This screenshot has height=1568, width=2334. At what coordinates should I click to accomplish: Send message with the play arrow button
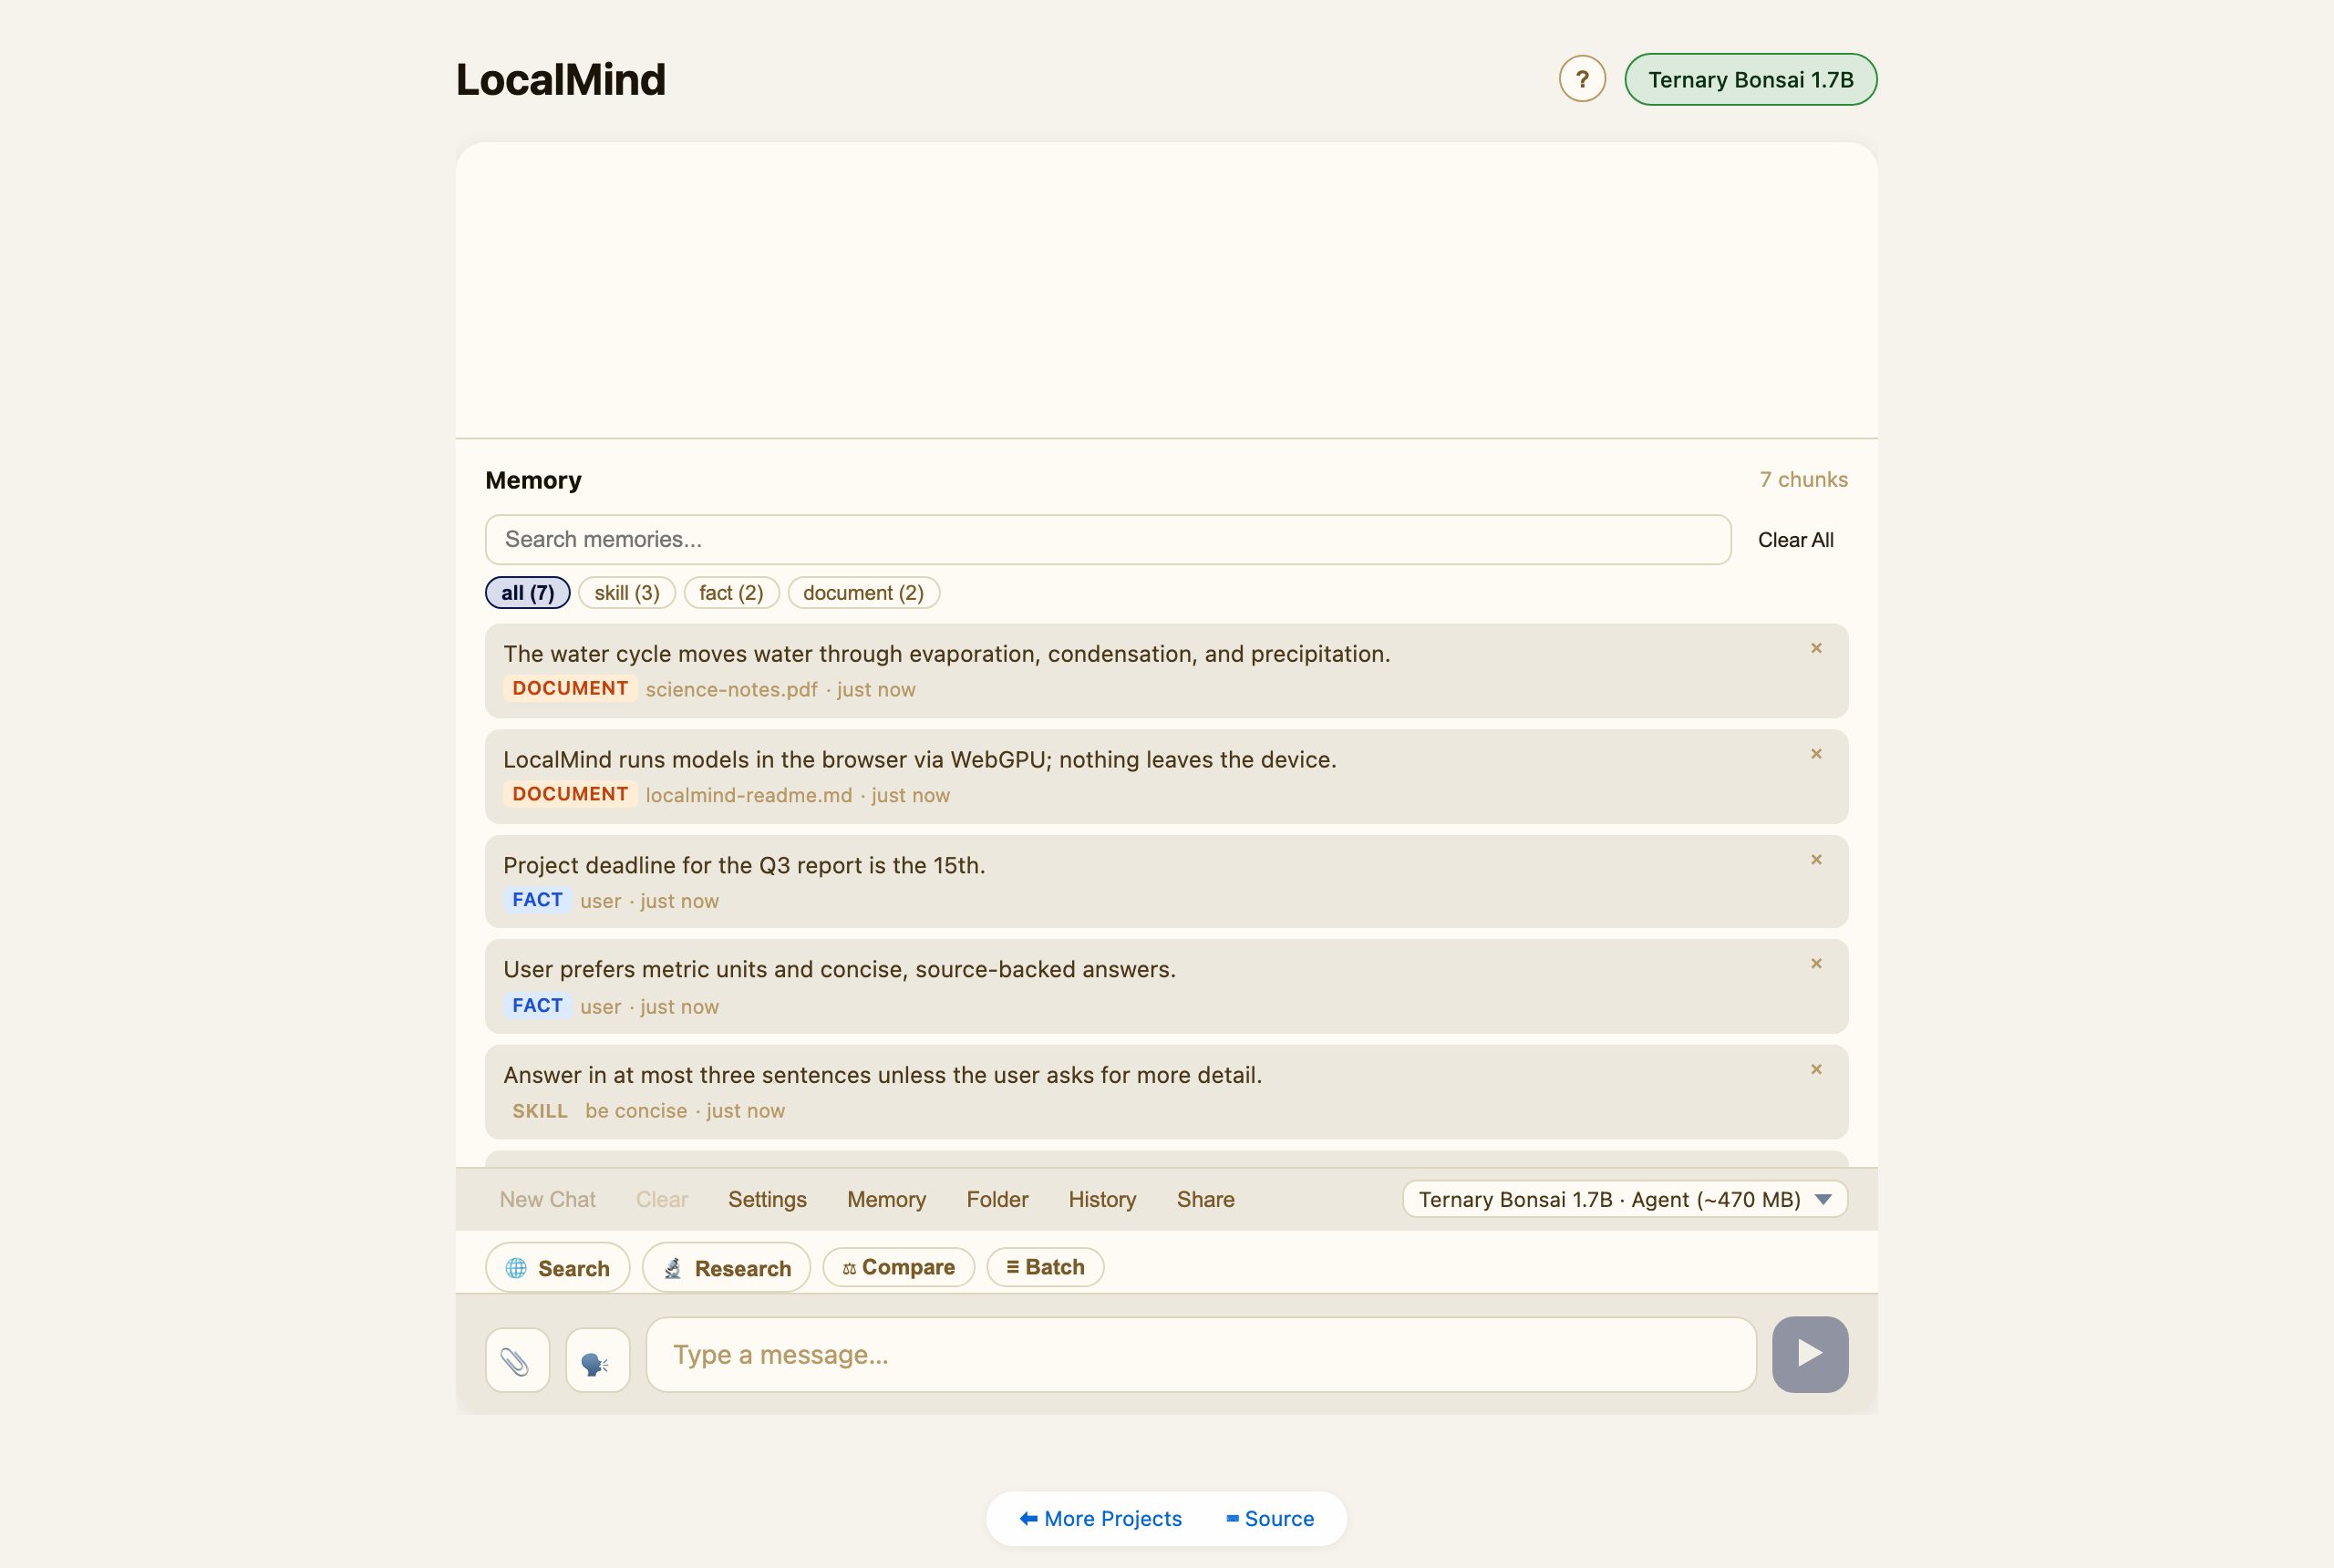1810,1354
